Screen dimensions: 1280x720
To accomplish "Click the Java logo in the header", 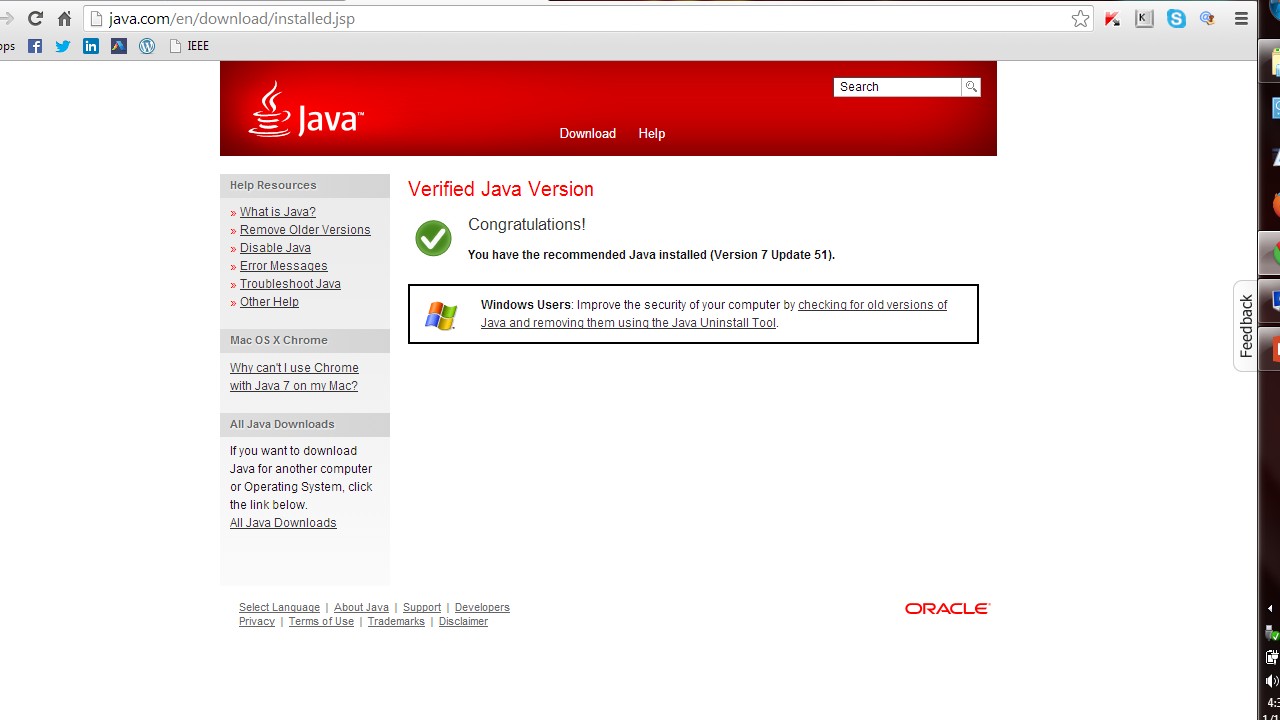I will 306,110.
